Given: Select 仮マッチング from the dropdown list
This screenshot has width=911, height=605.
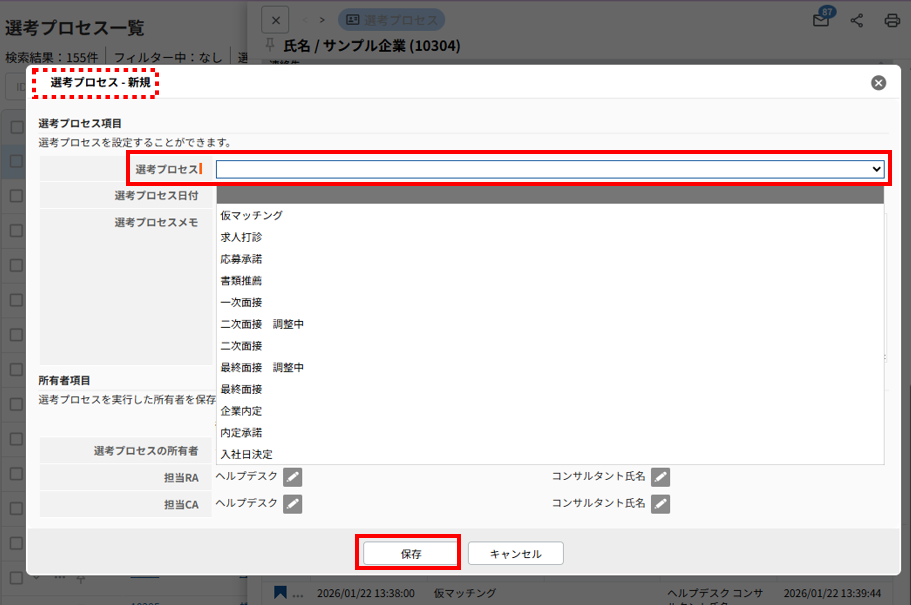Looking at the screenshot, I should point(251,215).
